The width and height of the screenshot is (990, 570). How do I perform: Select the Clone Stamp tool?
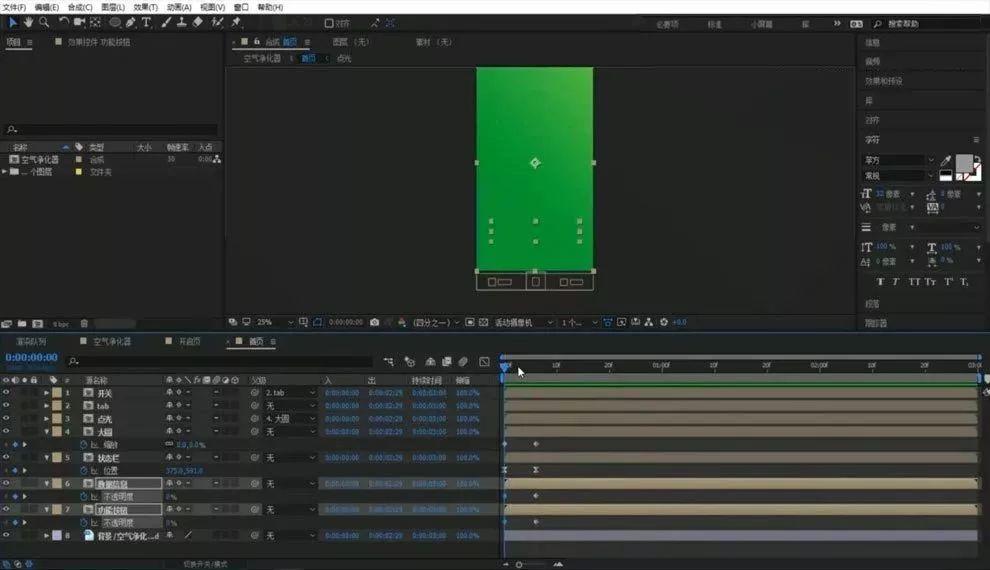(181, 23)
